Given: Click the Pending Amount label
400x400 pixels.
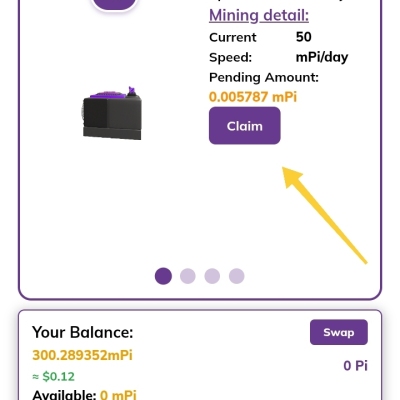Looking at the screenshot, I should [x=264, y=77].
